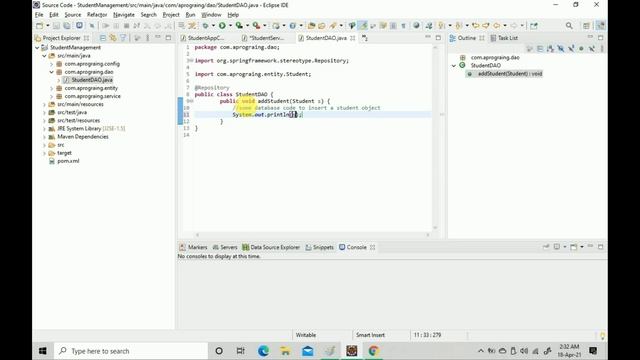Click Collapse All in Project Explorer
The image size is (640, 360).
click(102, 38)
